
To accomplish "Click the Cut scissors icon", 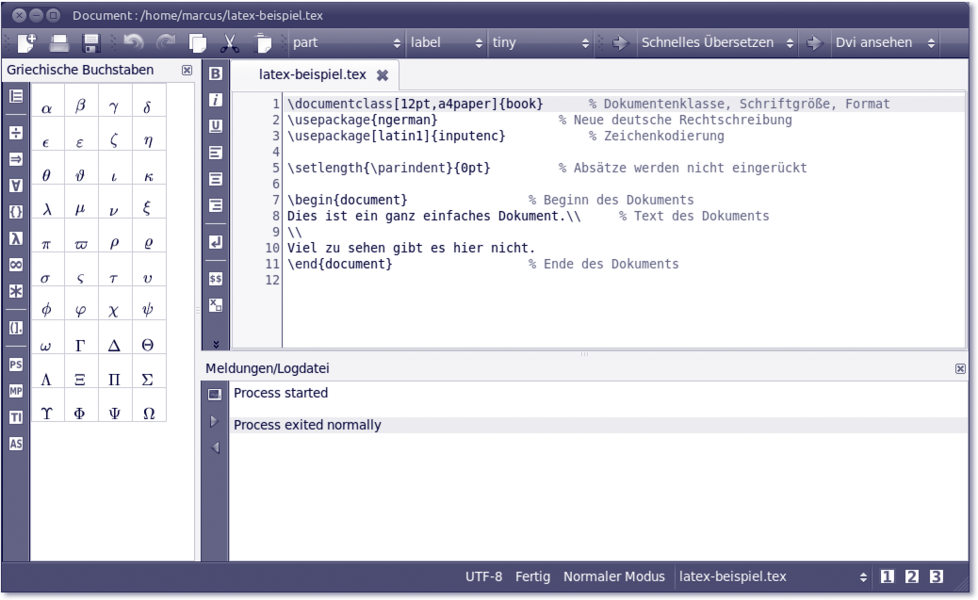I will pos(230,43).
